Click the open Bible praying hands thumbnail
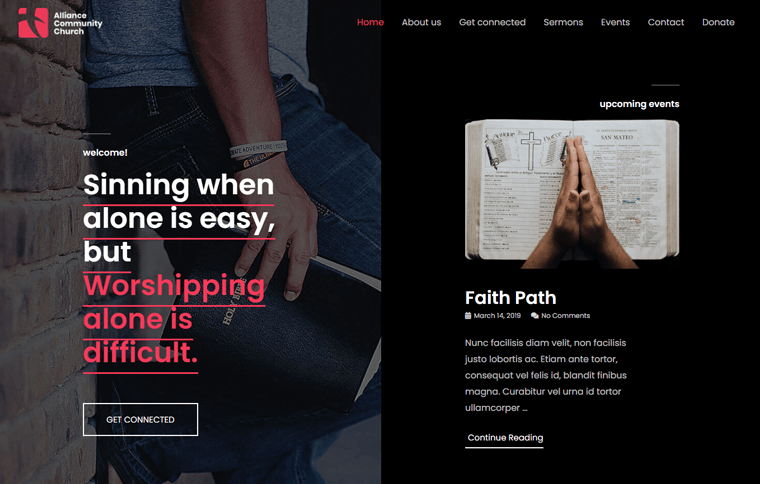 pyautogui.click(x=572, y=194)
